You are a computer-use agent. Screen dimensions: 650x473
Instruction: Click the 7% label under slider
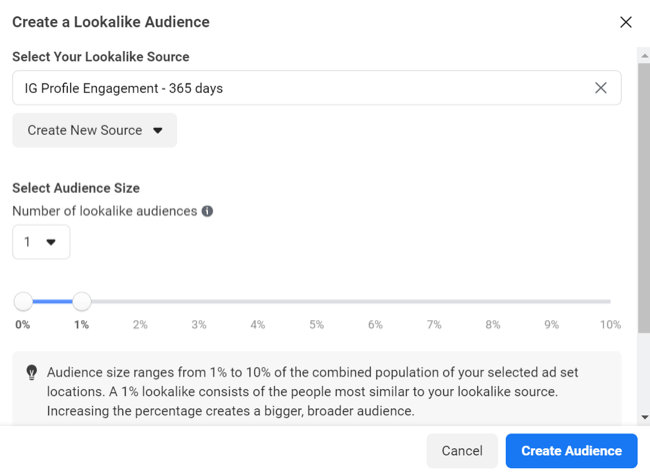tap(434, 325)
